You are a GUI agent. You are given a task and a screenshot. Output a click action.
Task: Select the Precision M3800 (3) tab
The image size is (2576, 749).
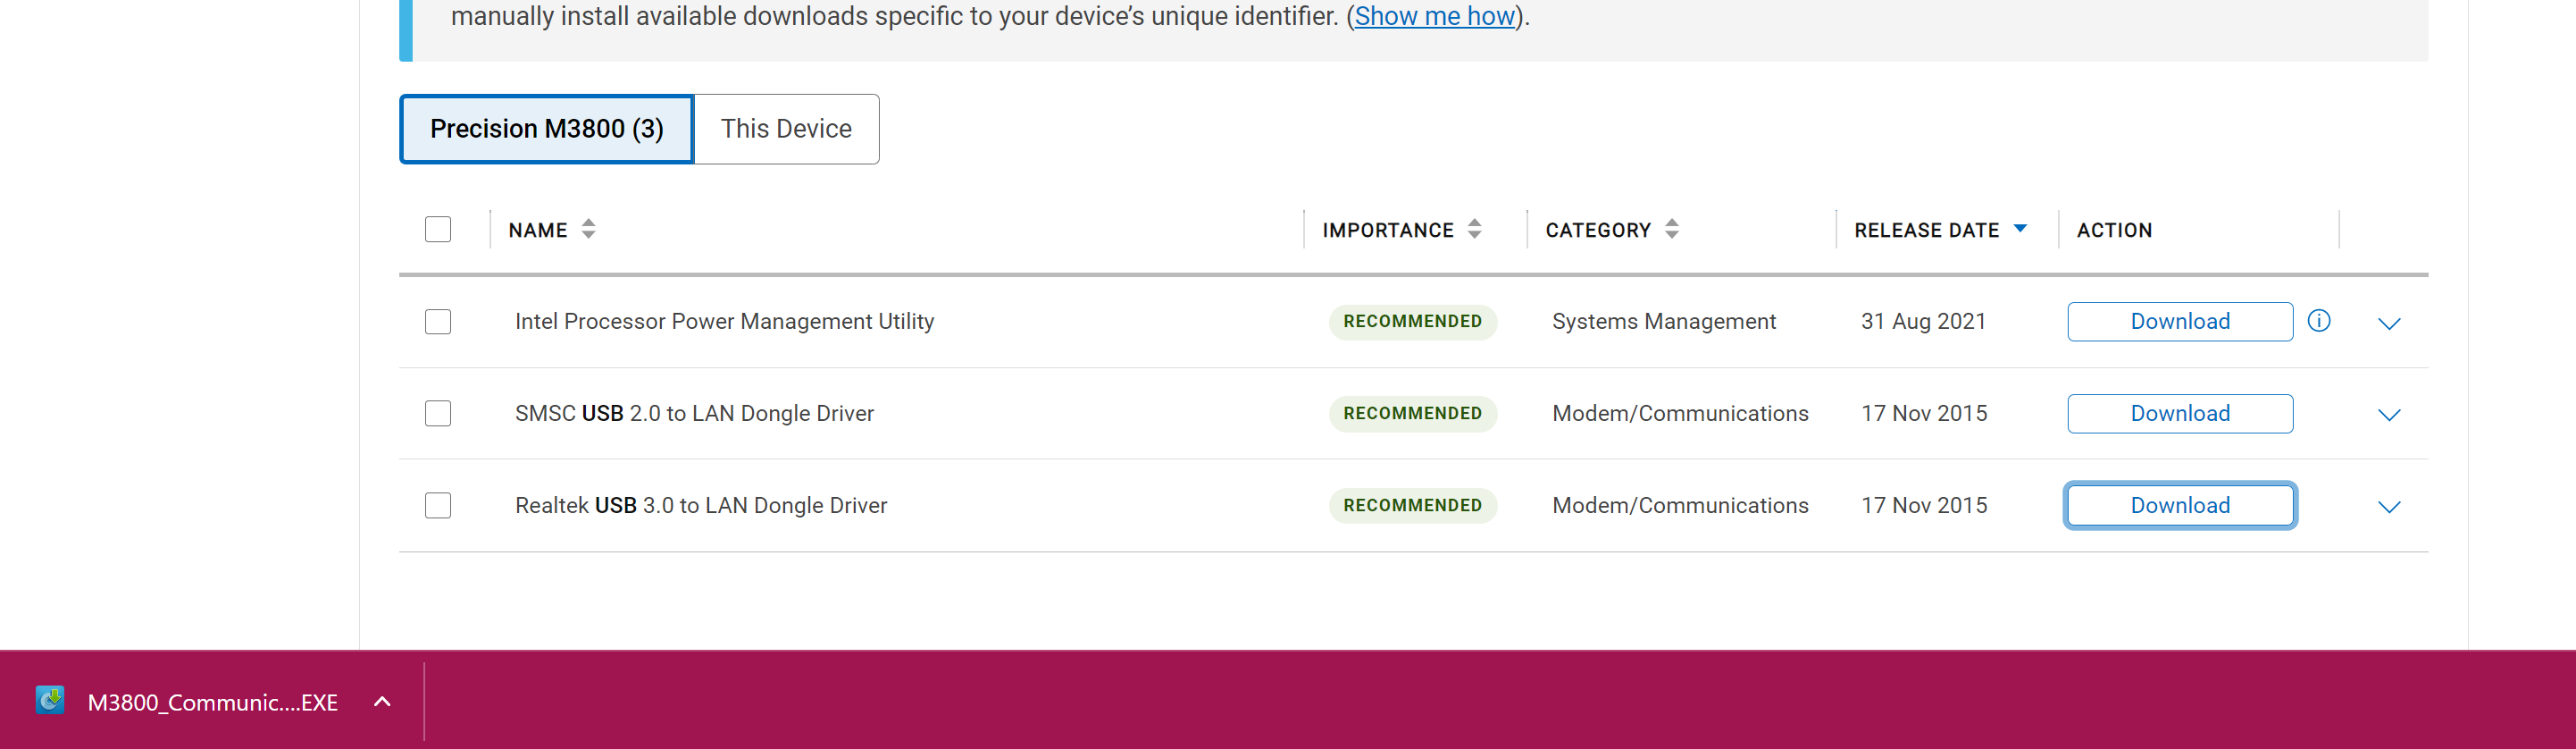547,129
